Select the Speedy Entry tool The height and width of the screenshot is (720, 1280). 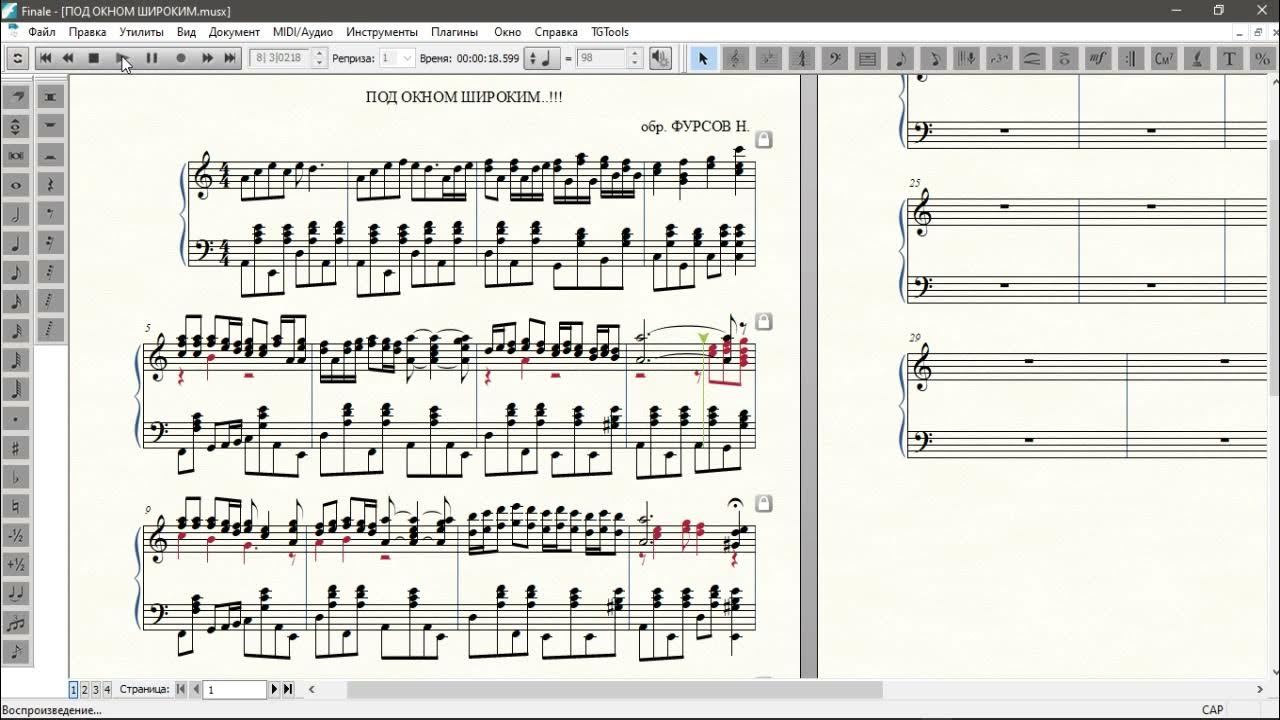pyautogui.click(x=934, y=58)
